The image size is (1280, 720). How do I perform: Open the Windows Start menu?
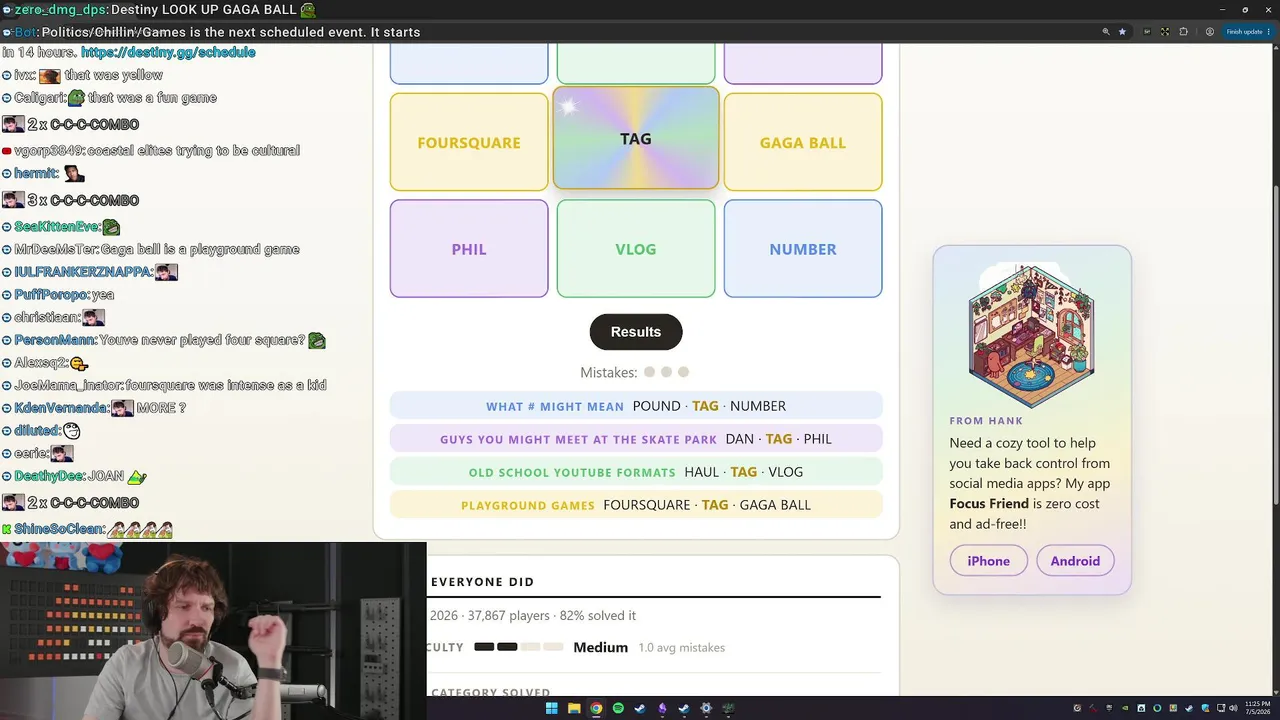(551, 708)
